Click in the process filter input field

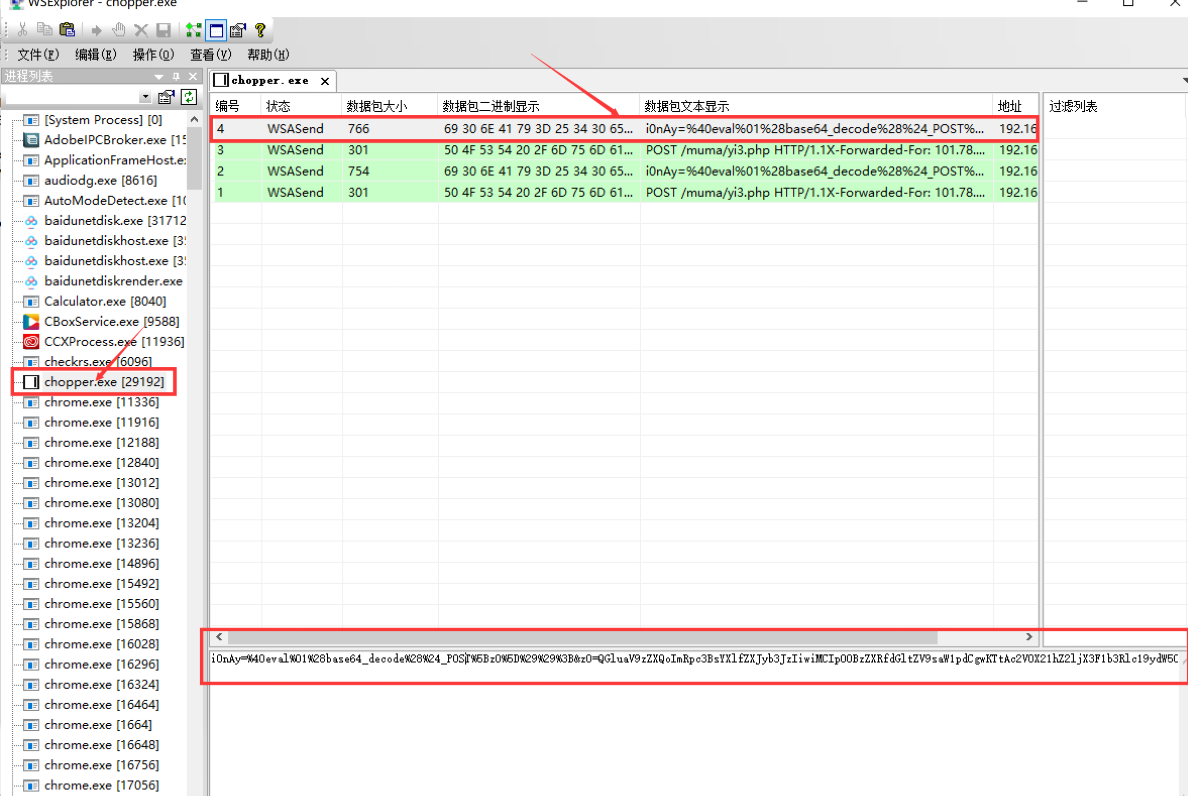[72, 97]
